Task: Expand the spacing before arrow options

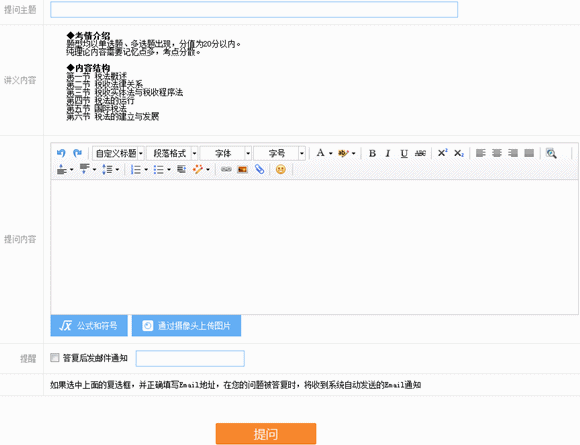Action: [x=71, y=169]
